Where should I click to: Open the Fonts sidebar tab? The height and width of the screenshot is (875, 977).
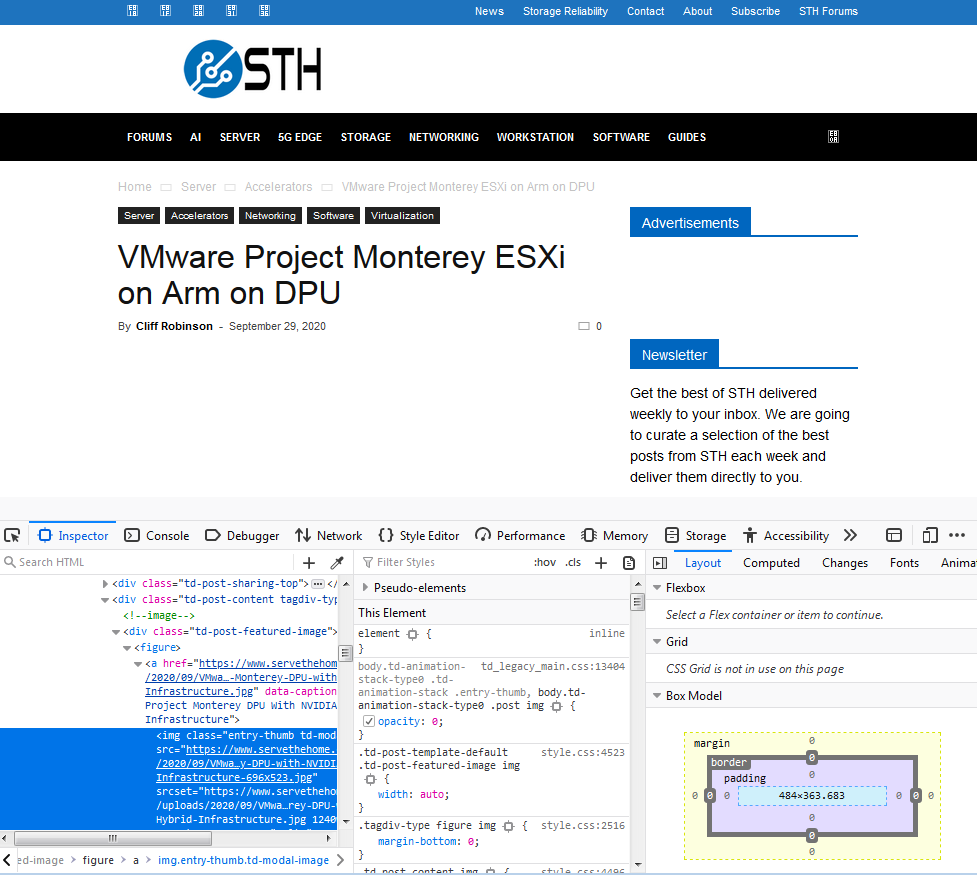(904, 563)
